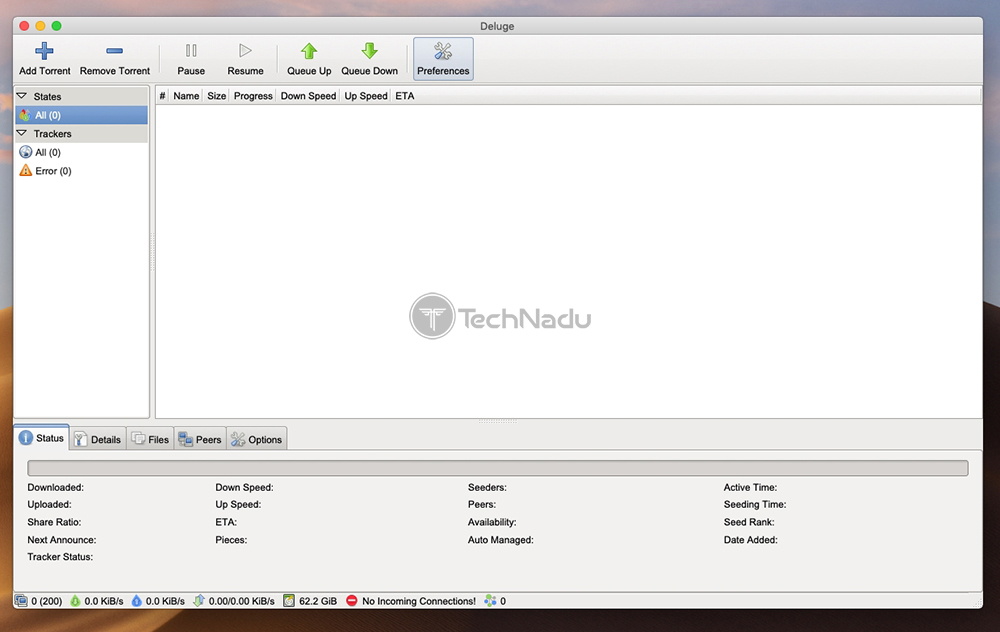
Task: Maximize the Deluge window with green button
Action: pos(56,26)
